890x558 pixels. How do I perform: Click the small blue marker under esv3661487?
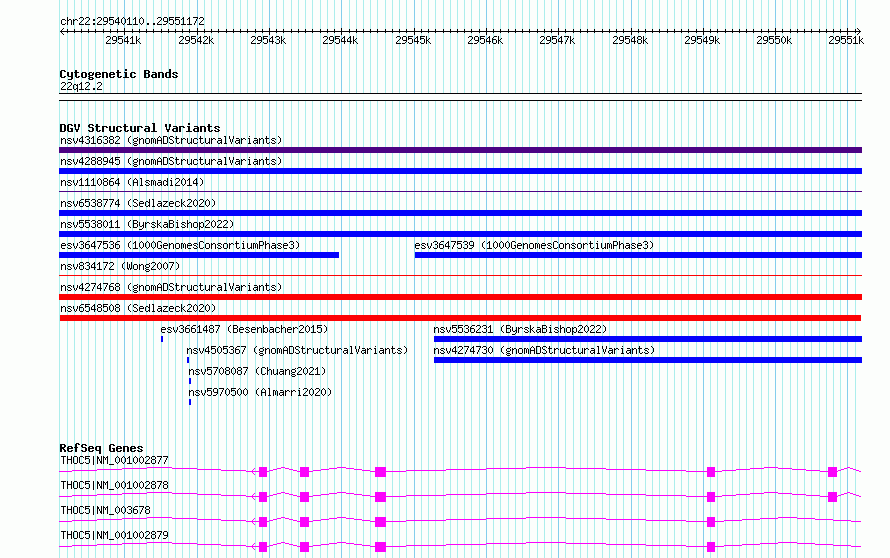[162, 339]
